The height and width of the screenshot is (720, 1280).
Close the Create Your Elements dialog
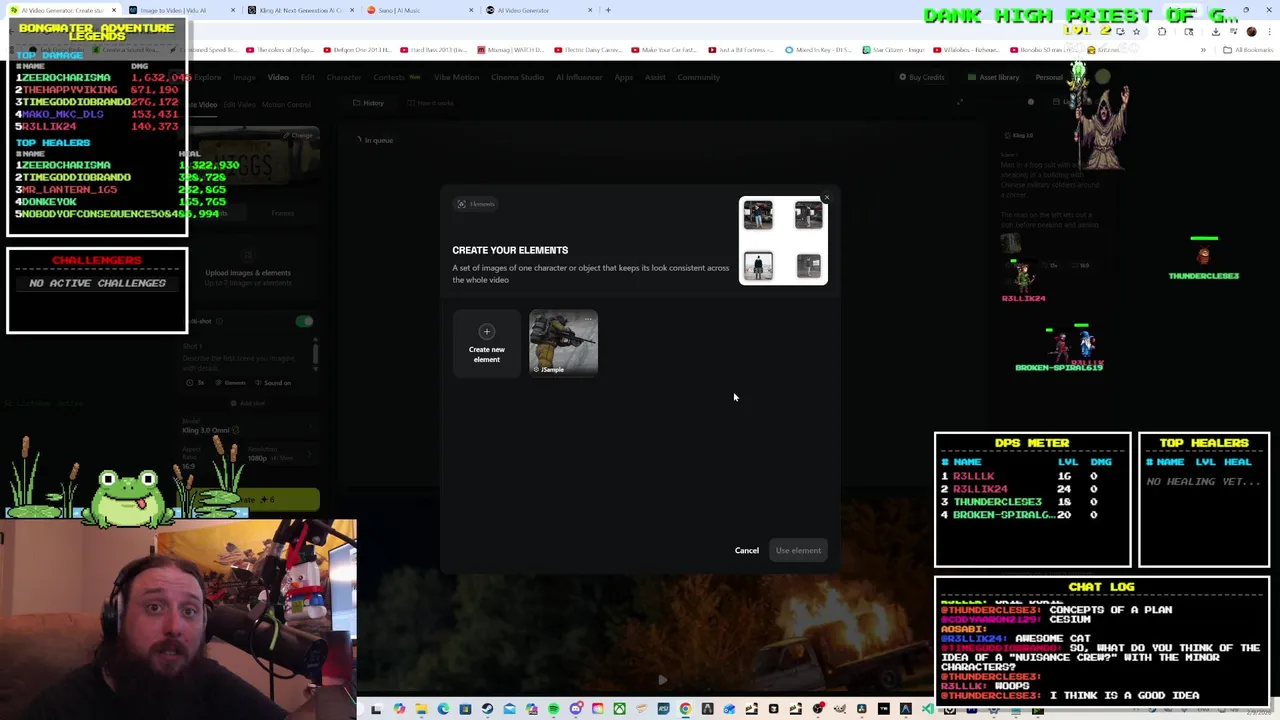pos(826,197)
